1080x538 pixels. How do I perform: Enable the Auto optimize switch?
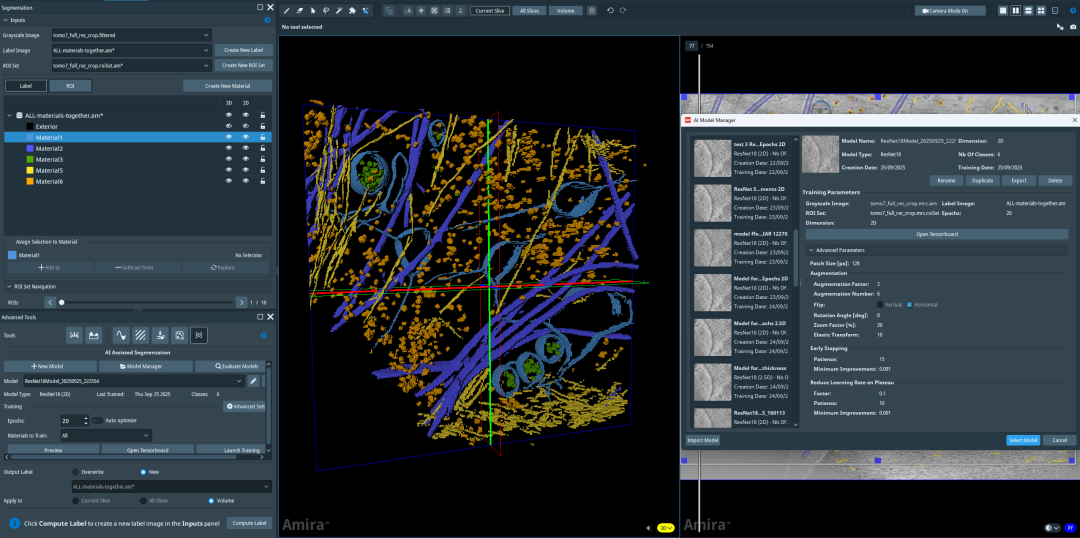tap(98, 420)
